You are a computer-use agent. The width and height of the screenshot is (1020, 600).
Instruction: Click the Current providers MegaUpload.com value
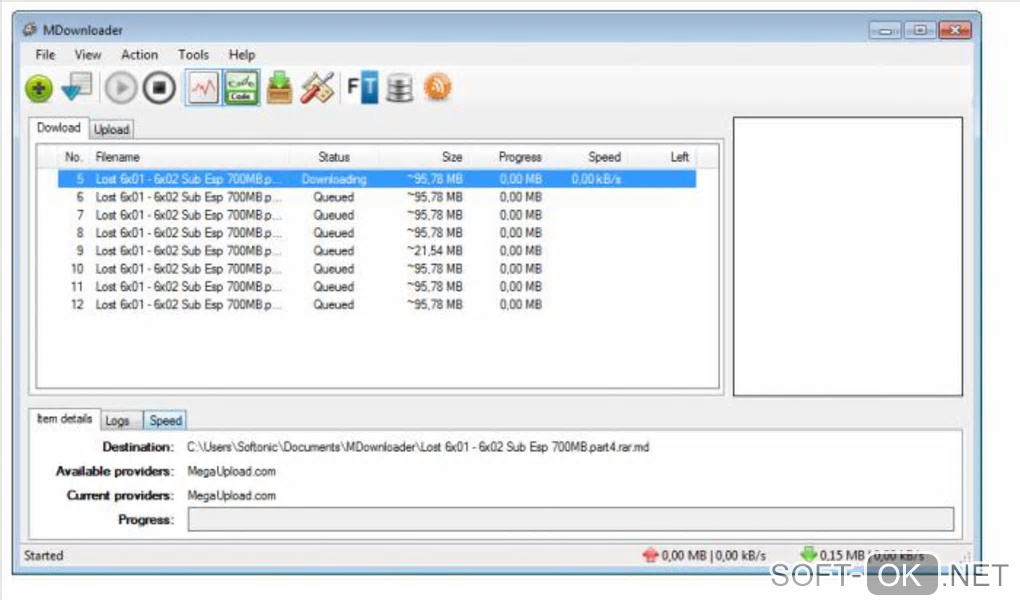tap(232, 495)
